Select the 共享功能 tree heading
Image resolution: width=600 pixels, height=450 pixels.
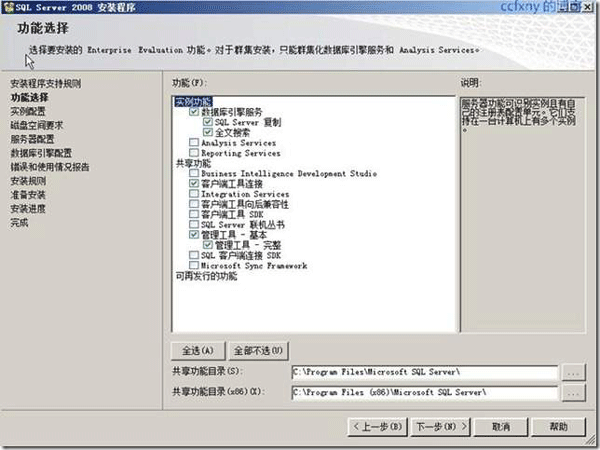(x=187, y=164)
